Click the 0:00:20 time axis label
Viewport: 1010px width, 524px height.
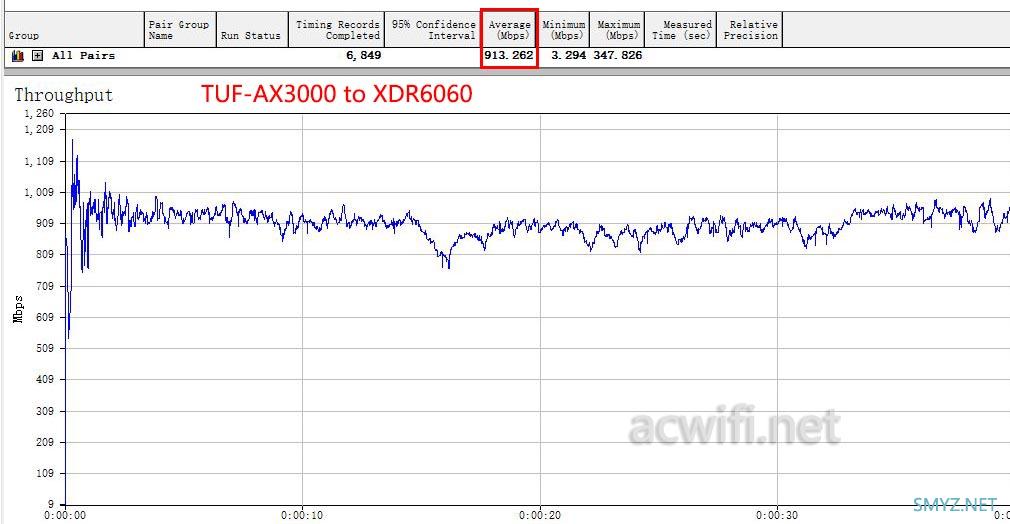pos(540,516)
